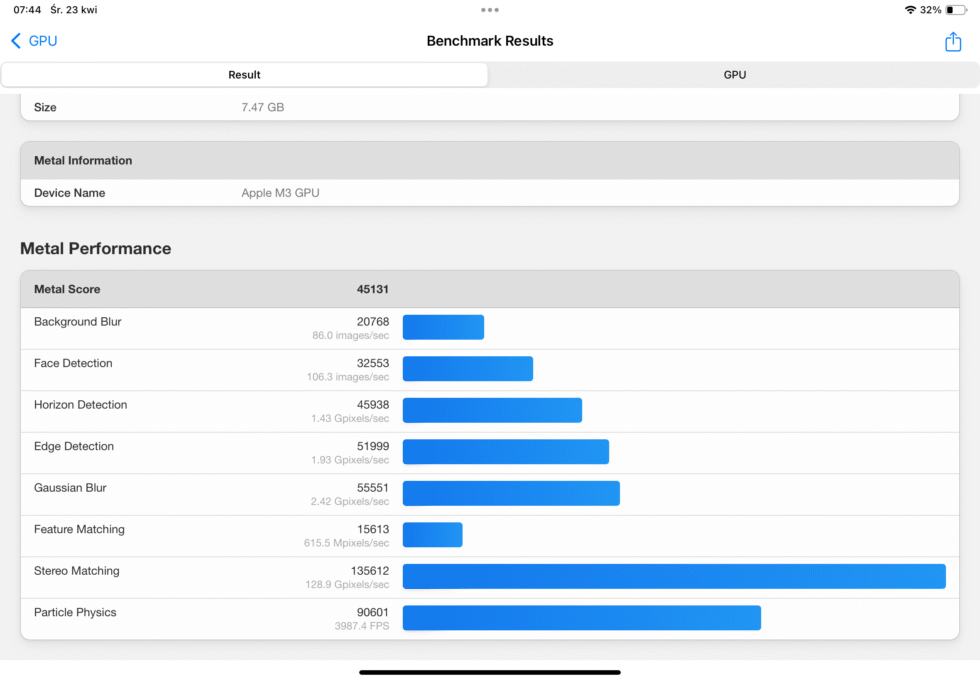
Task: Tap the battery indicator icon
Action: coord(955,10)
